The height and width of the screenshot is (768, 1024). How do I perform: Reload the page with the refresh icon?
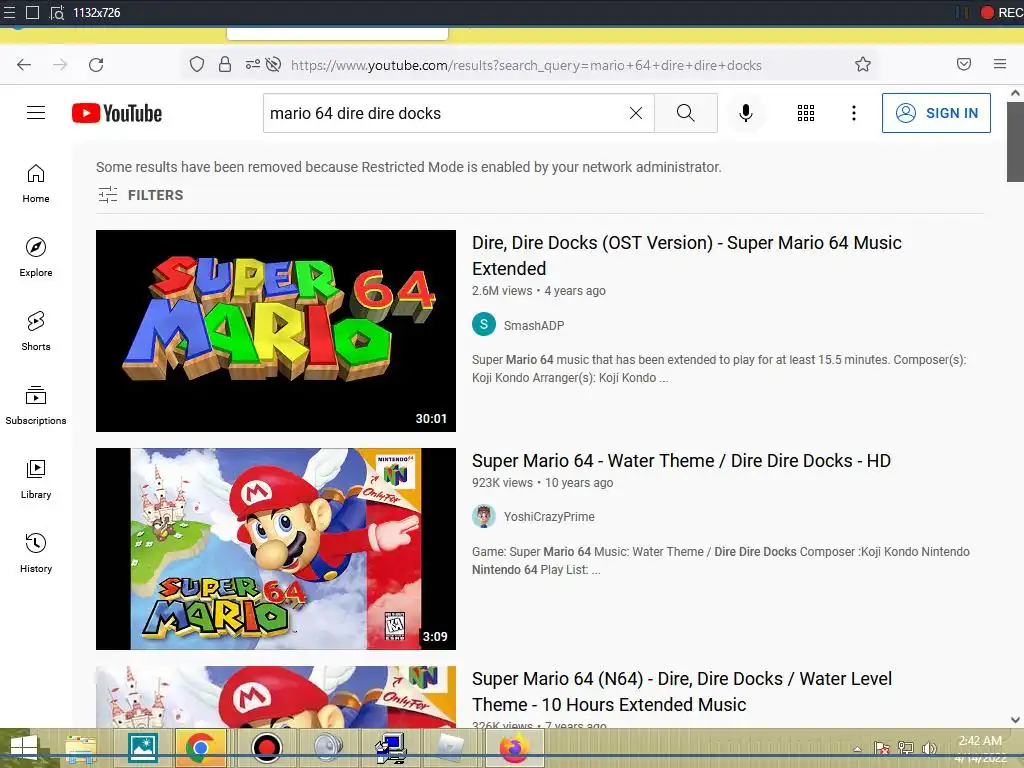pos(96,65)
